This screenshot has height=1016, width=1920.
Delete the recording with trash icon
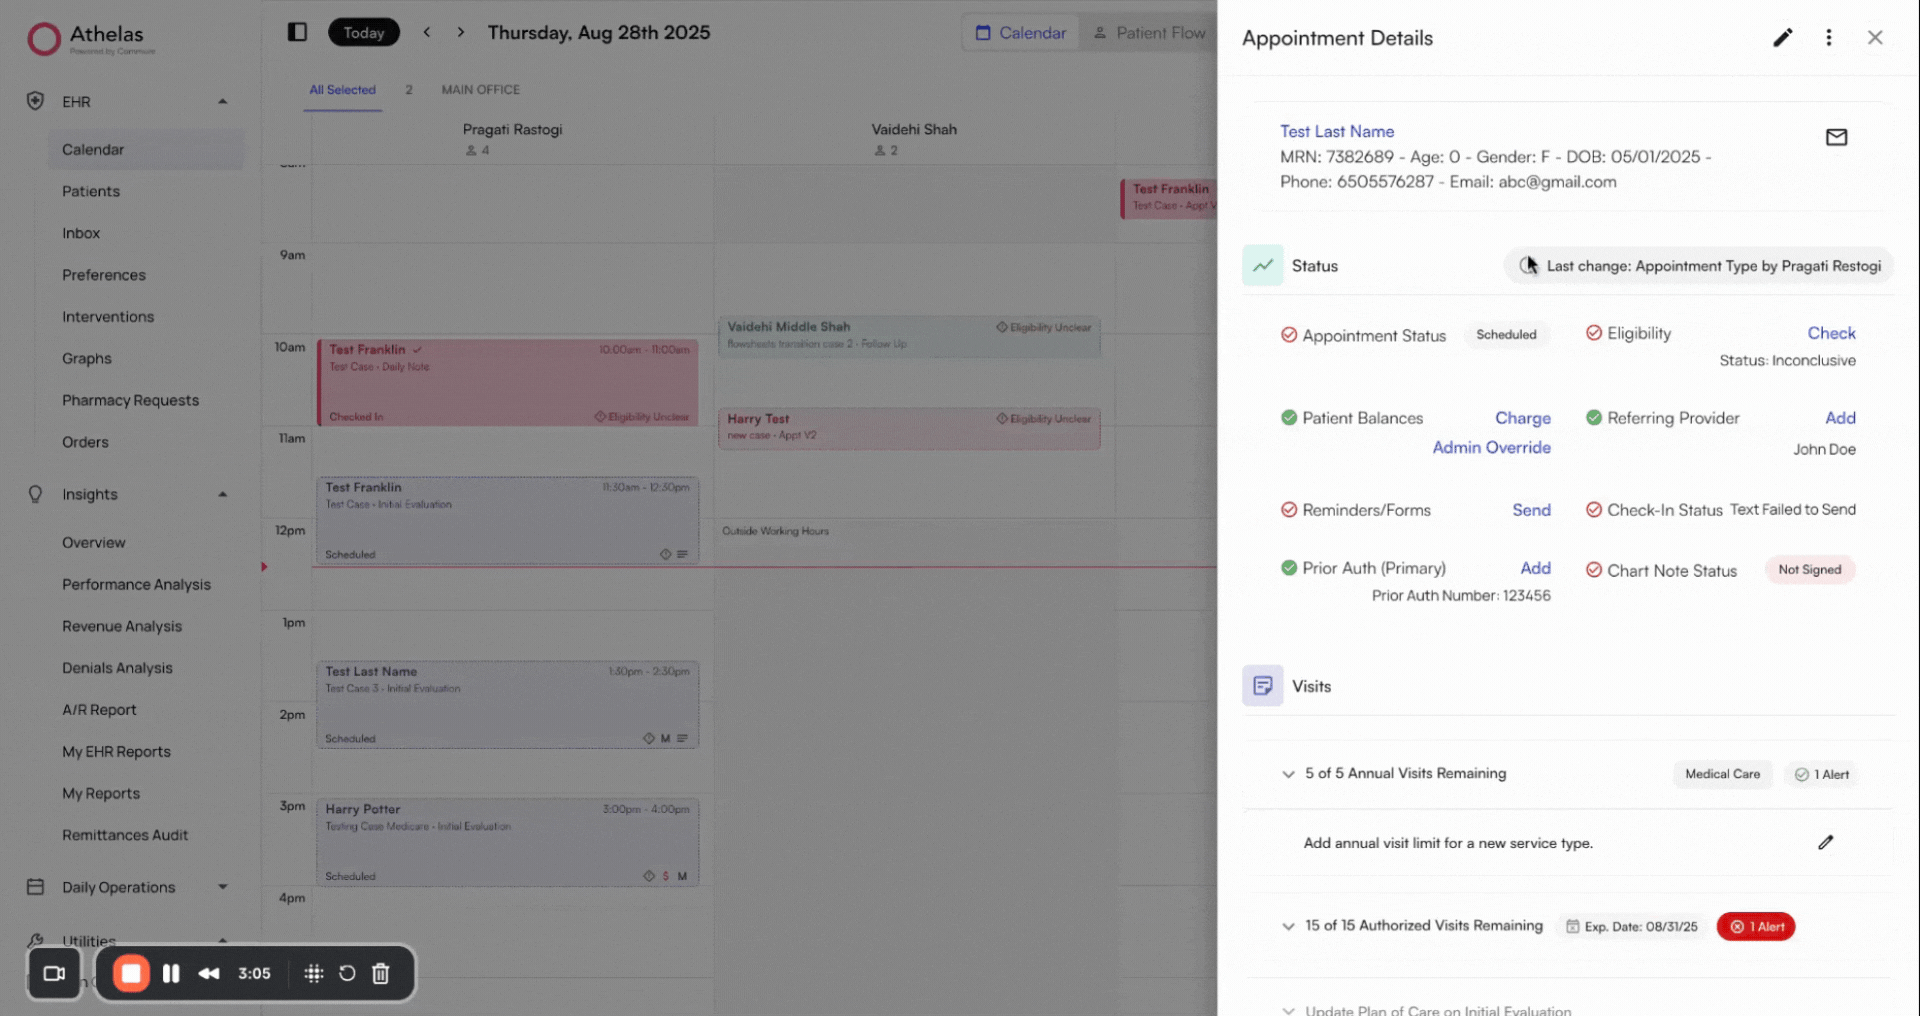(380, 973)
